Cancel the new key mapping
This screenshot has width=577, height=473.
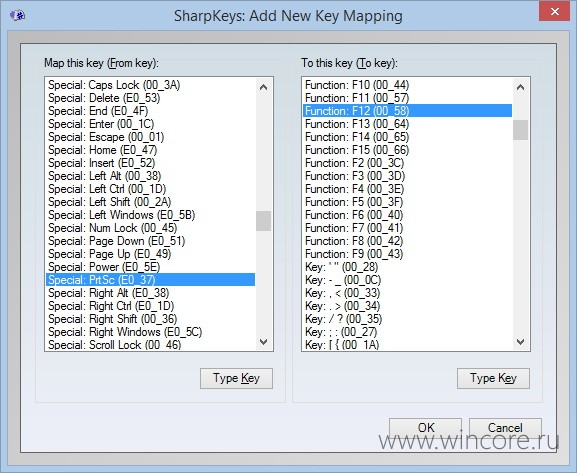pos(505,428)
